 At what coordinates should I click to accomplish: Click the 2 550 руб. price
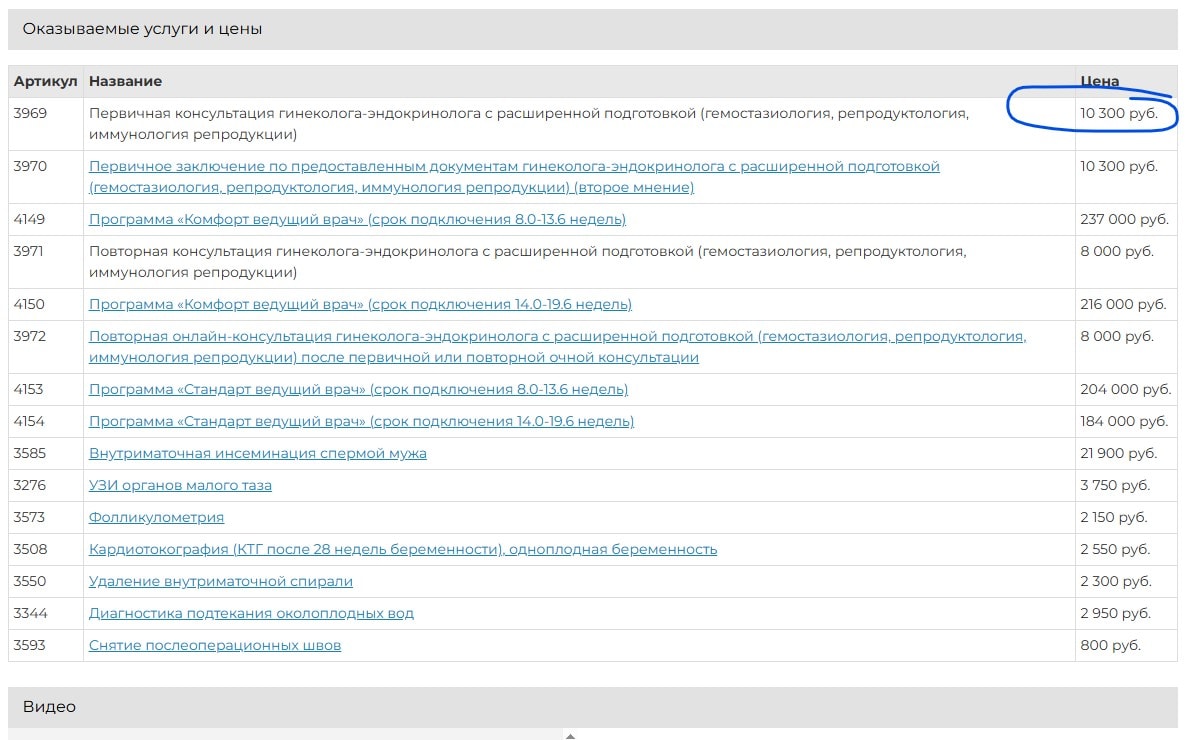1115,549
